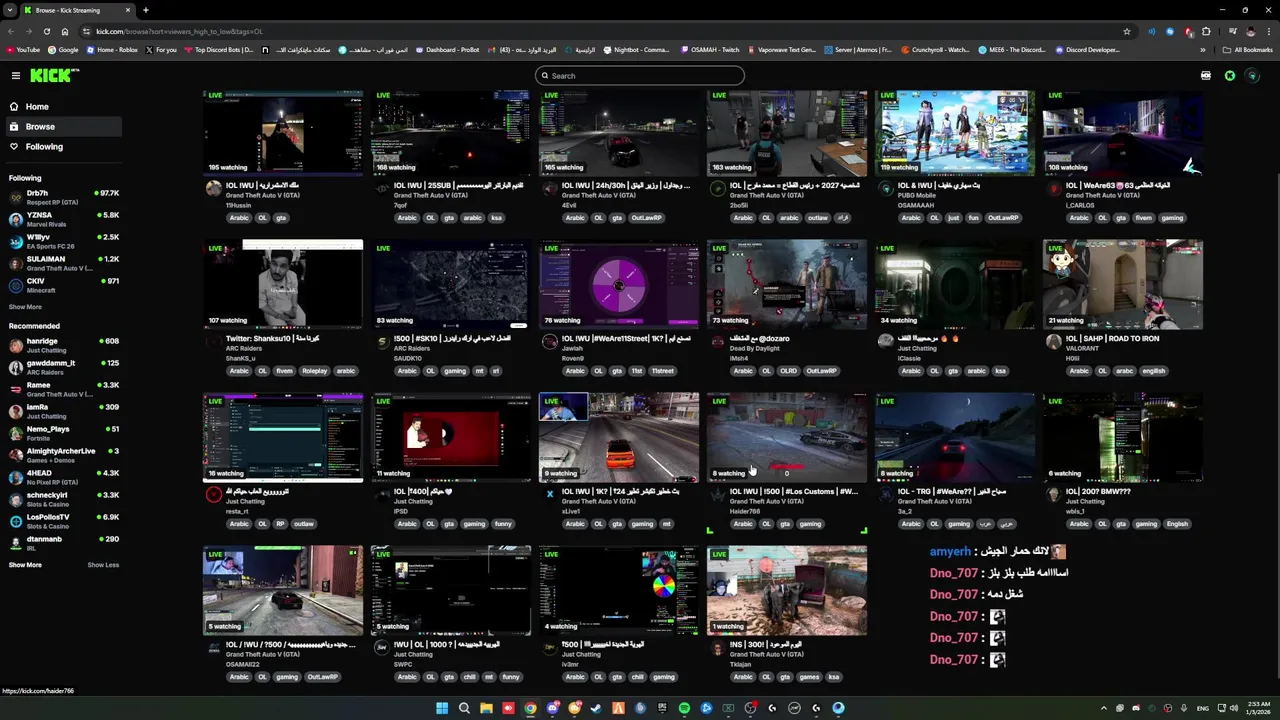Image resolution: width=1280 pixels, height=720 pixels.
Task: Open LosPollosTV recommended channel
Action: click(x=62, y=521)
